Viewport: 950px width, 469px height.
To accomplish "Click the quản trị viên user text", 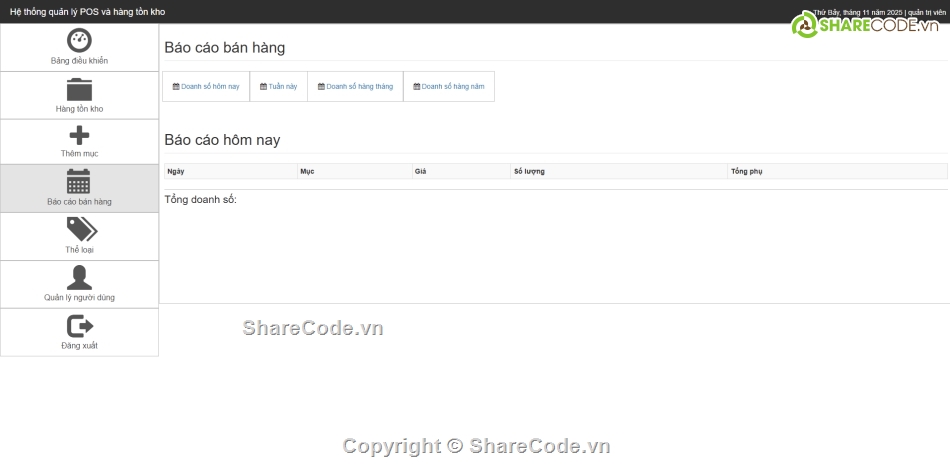I will (926, 12).
